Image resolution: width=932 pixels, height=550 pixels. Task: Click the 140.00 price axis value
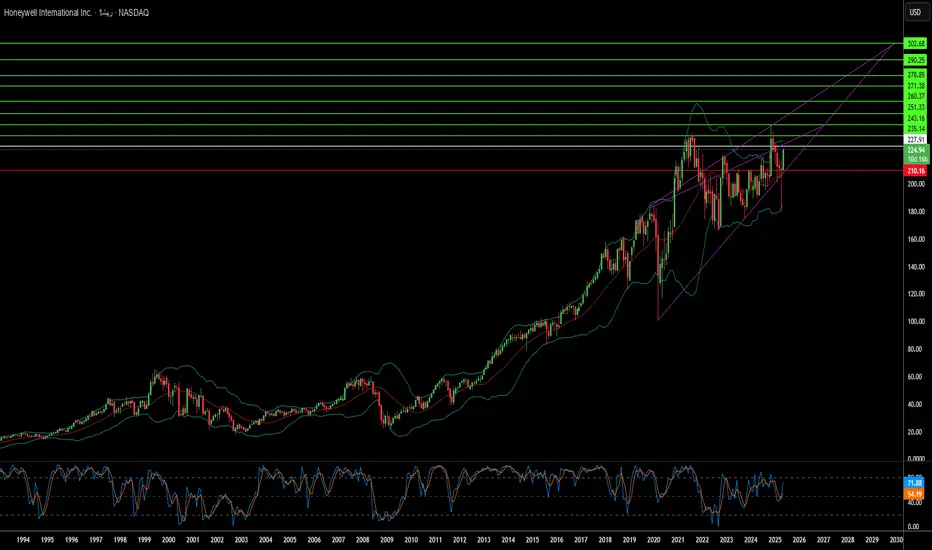click(x=915, y=267)
